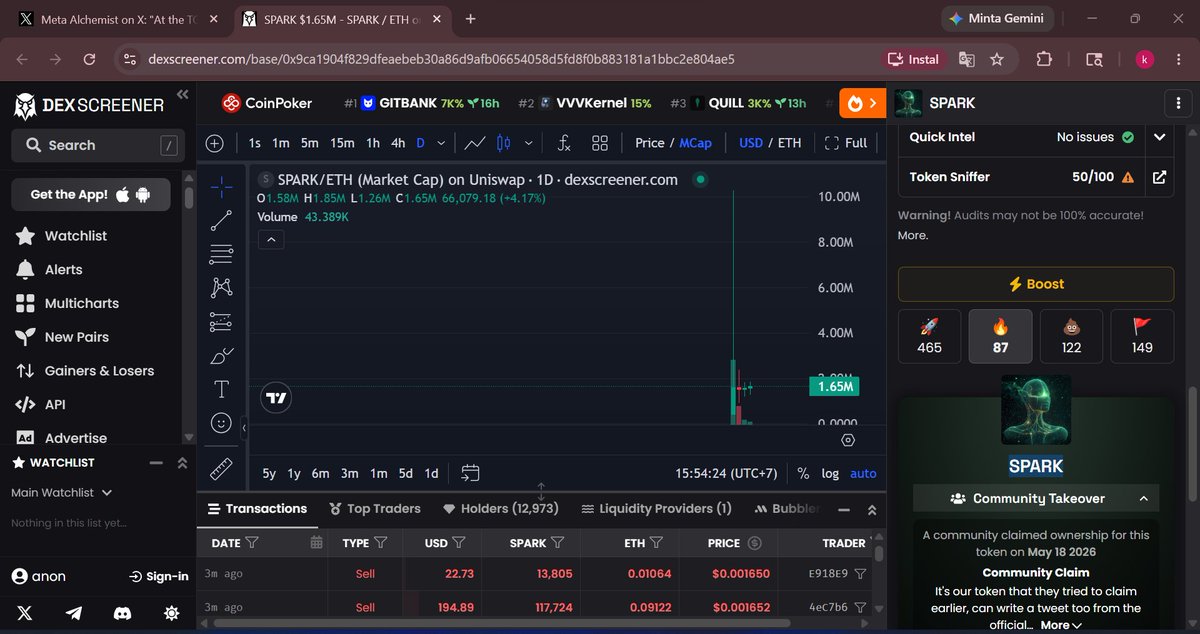The image size is (1200, 634).
Task: Select the crosshair cursor drawing tool
Action: click(x=222, y=185)
